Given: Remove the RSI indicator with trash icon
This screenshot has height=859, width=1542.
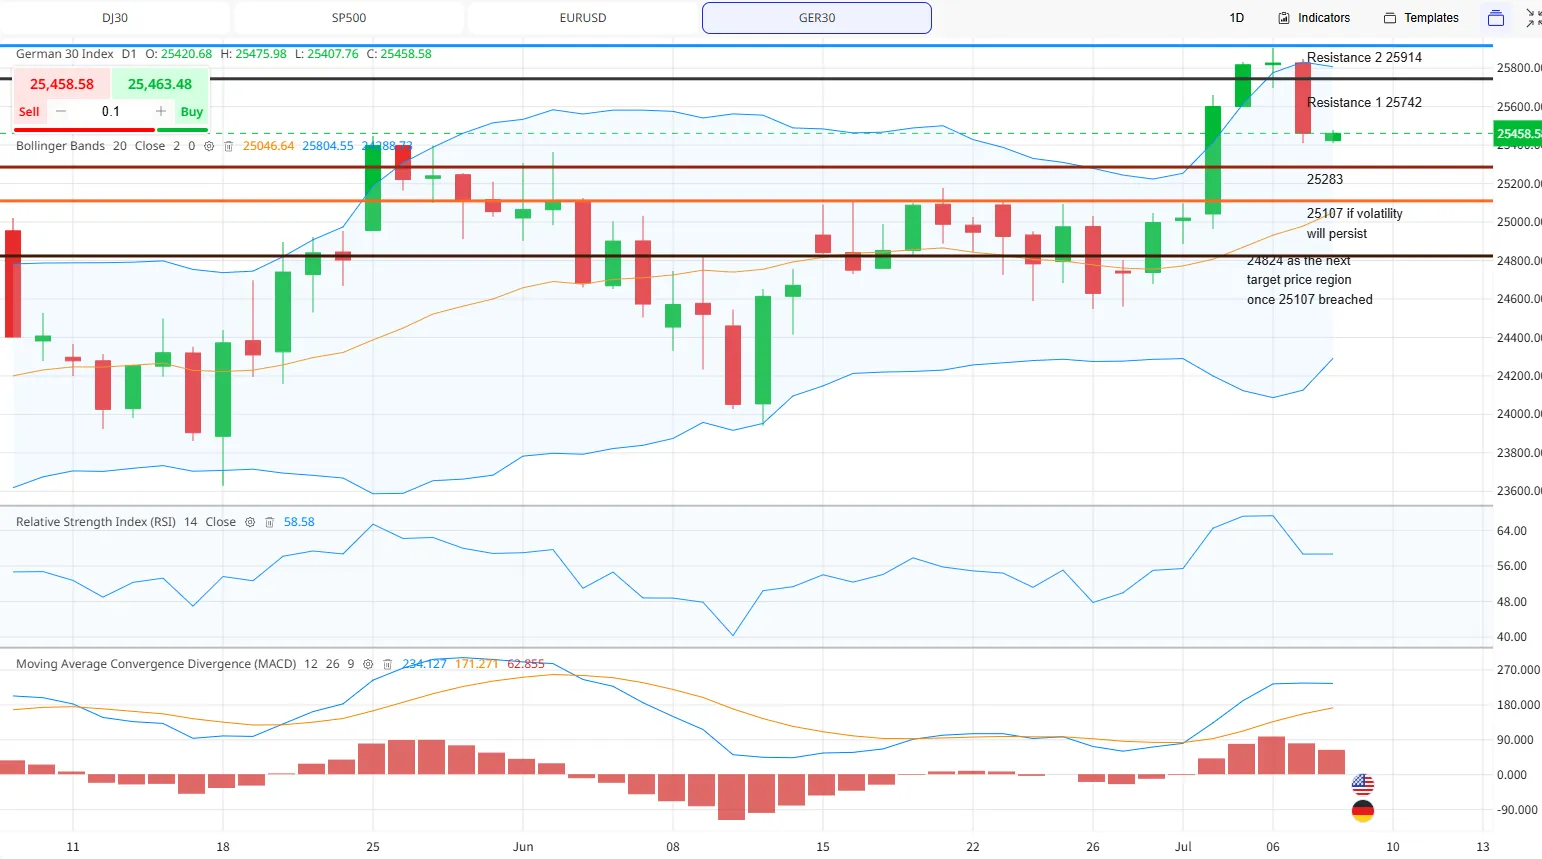Looking at the screenshot, I should pyautogui.click(x=269, y=522).
